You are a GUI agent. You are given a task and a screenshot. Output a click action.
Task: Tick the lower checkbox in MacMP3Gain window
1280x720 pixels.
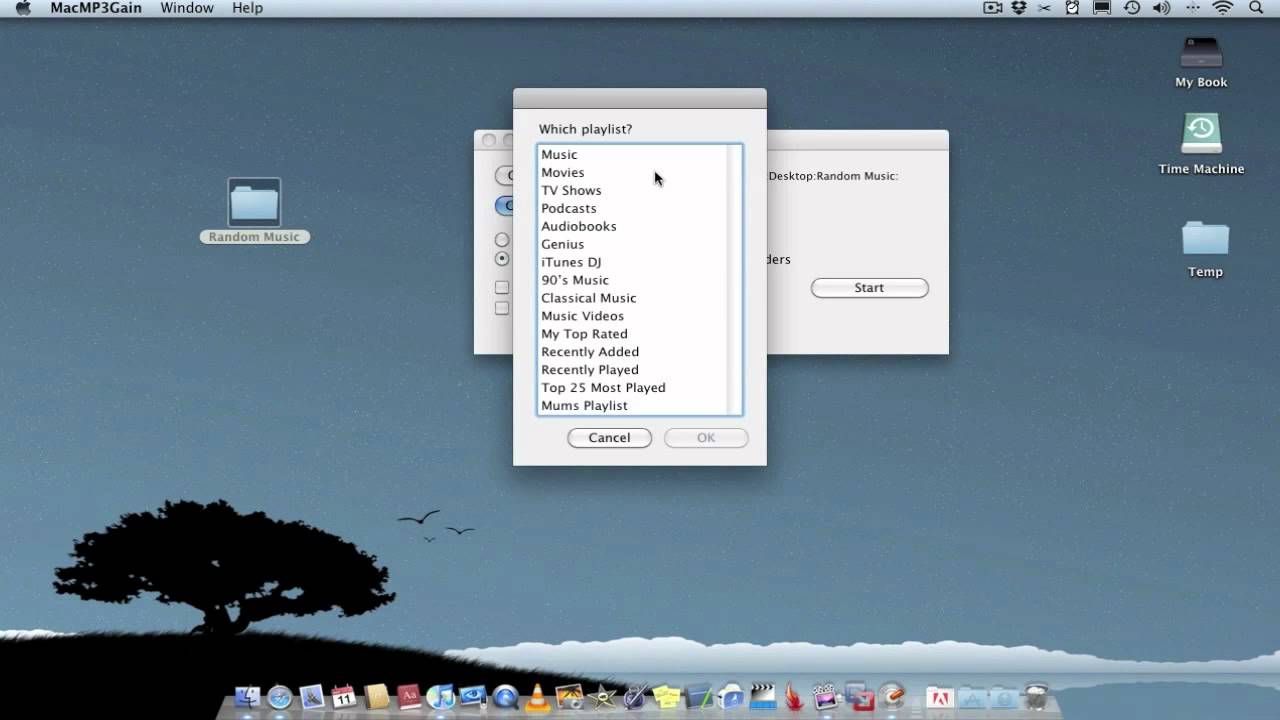(x=502, y=308)
